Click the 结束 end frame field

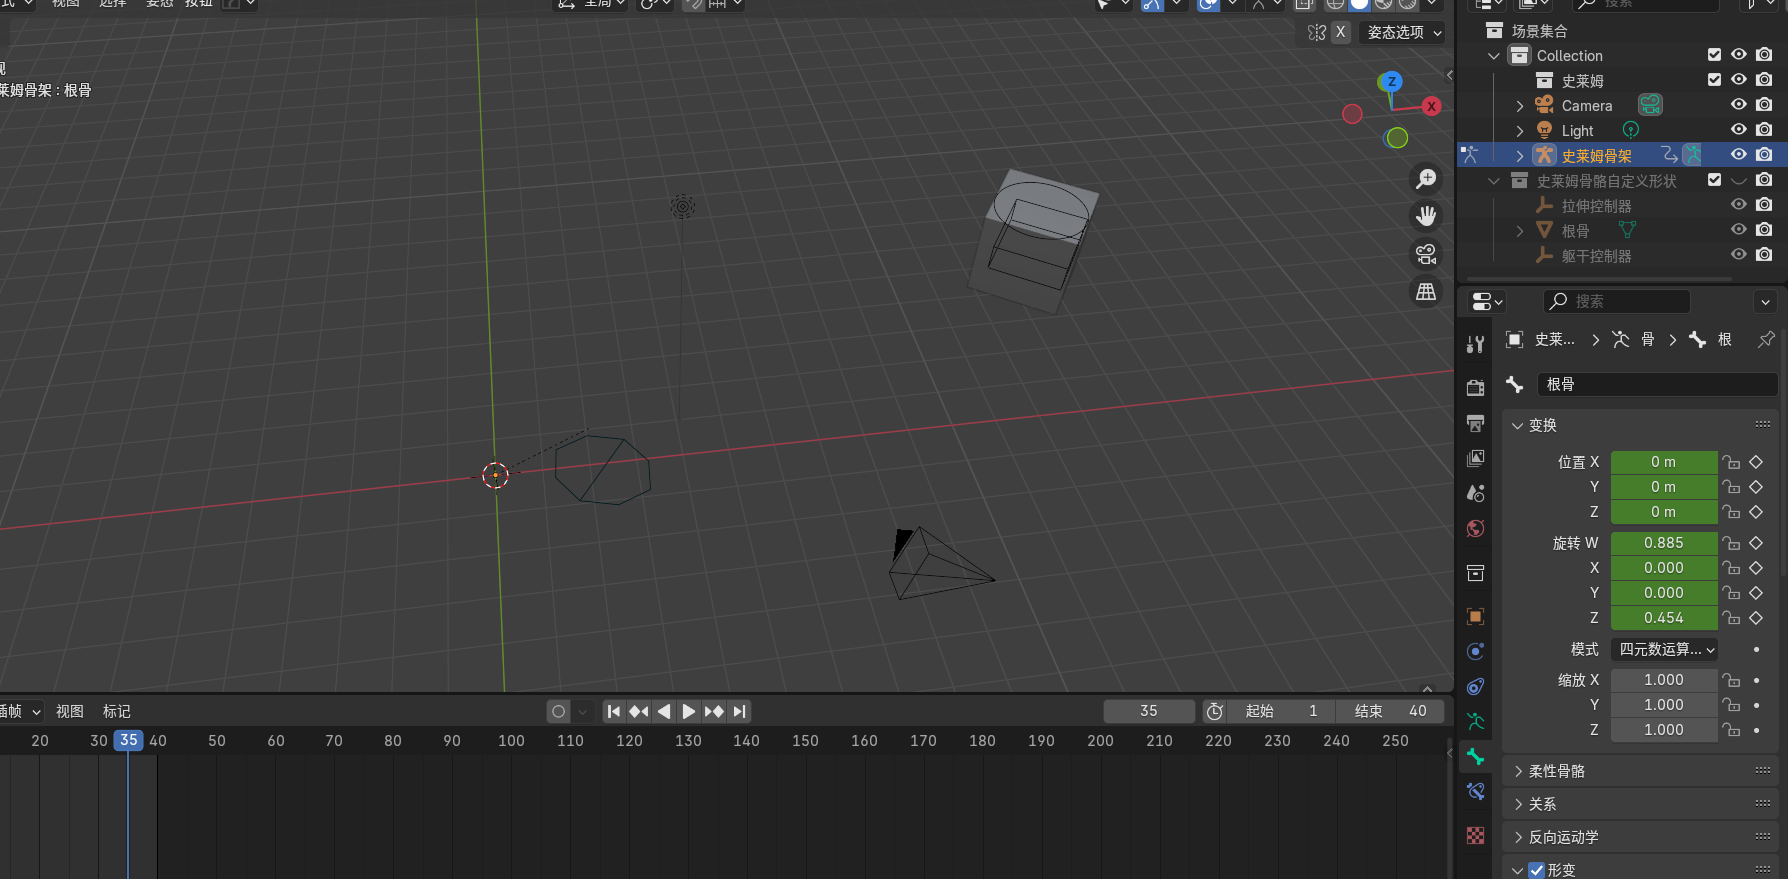click(x=1391, y=711)
